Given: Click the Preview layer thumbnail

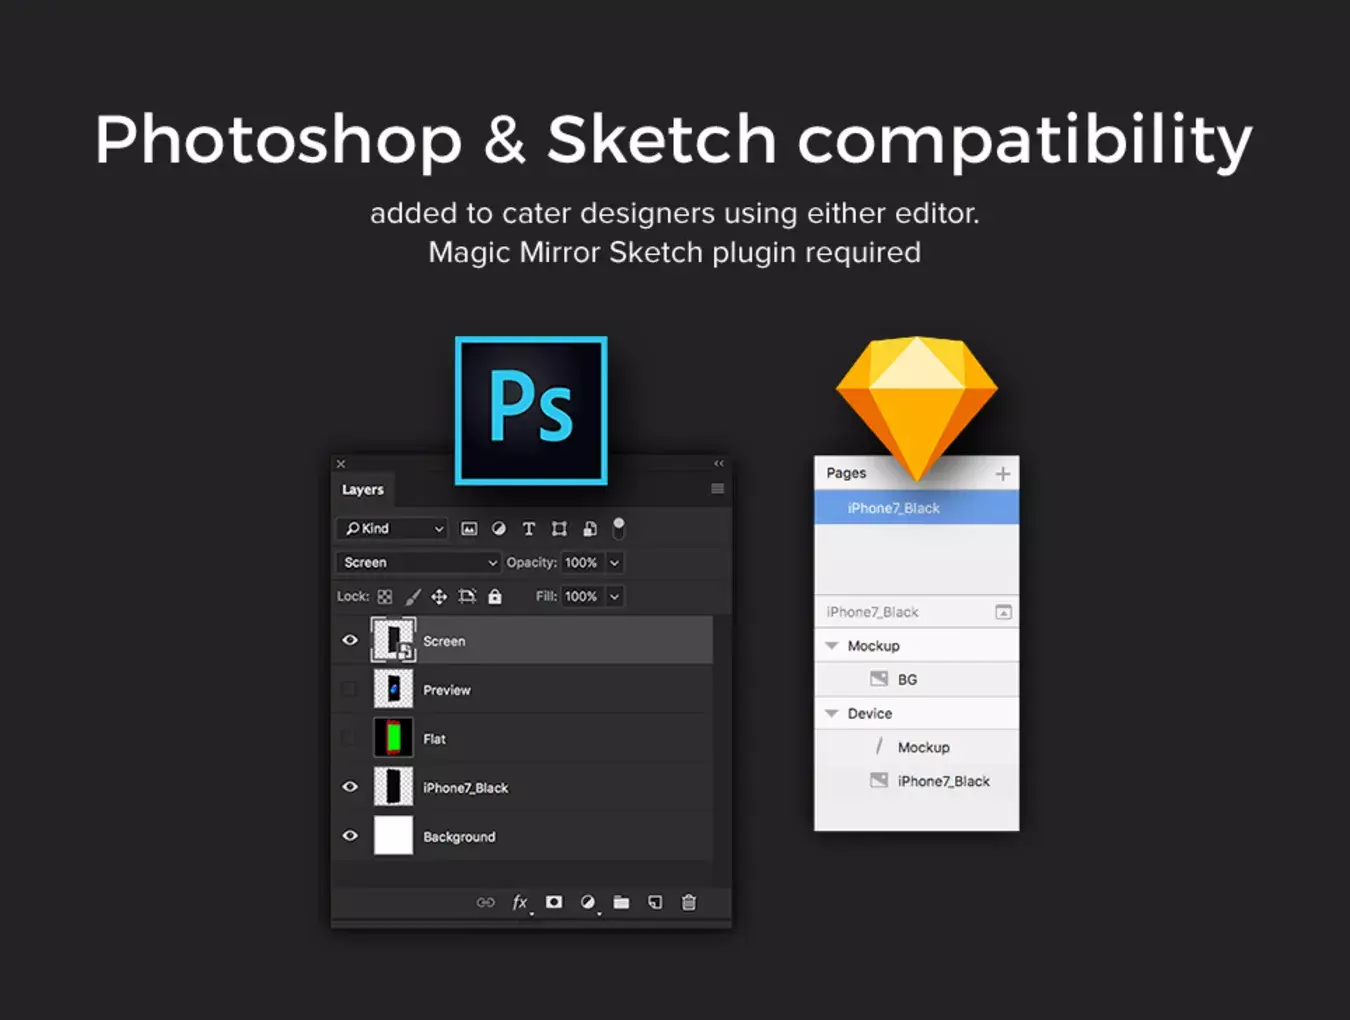Looking at the screenshot, I should [x=393, y=689].
